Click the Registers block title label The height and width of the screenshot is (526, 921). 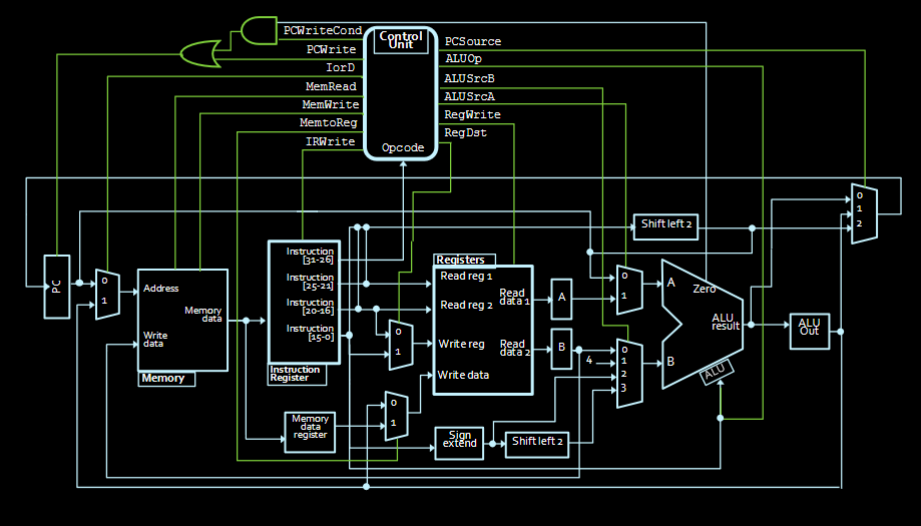click(x=461, y=259)
